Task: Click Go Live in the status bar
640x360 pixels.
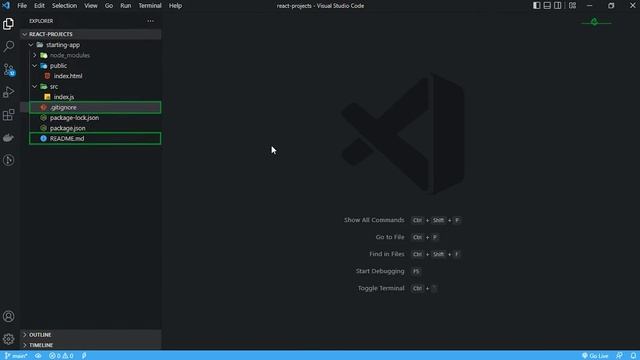Action: (x=595, y=356)
